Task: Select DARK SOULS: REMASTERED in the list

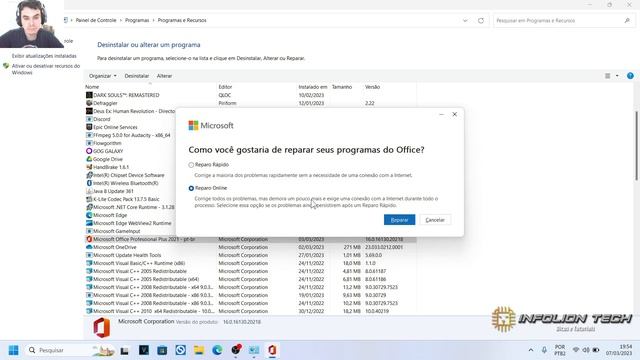Action: (x=126, y=95)
